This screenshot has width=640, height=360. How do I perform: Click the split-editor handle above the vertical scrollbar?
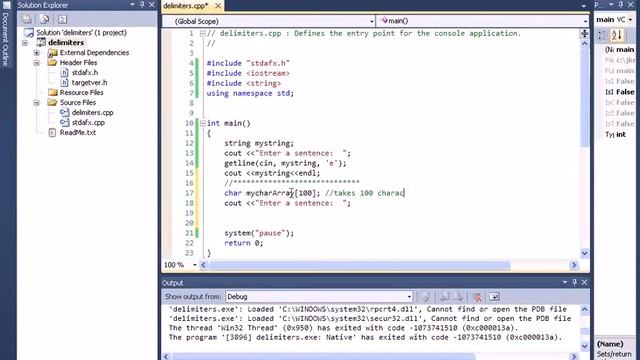[584, 33]
